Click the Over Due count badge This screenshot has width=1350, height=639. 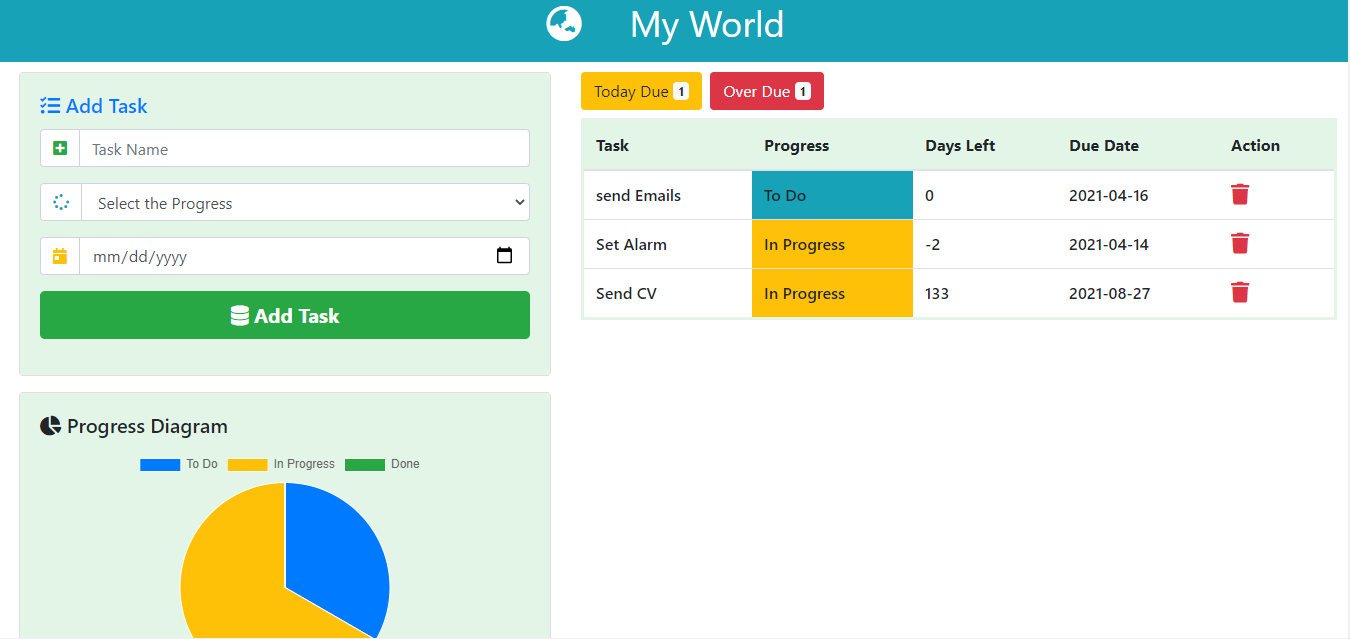pyautogui.click(x=803, y=91)
